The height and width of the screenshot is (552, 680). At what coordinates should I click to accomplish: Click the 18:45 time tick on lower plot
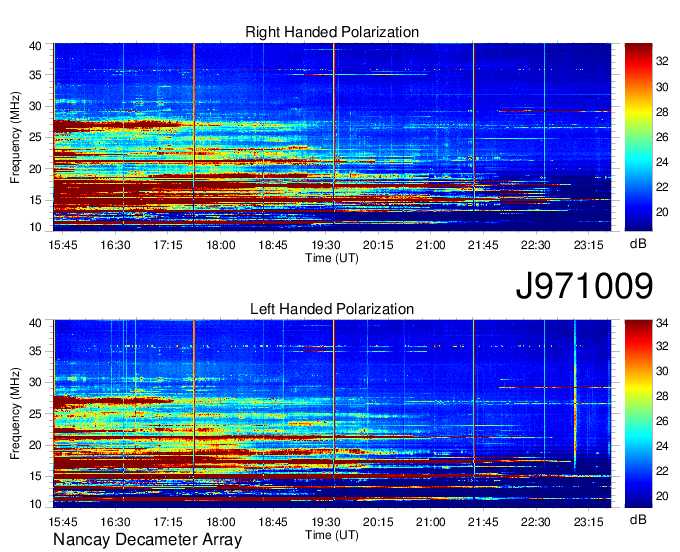[x=273, y=522]
